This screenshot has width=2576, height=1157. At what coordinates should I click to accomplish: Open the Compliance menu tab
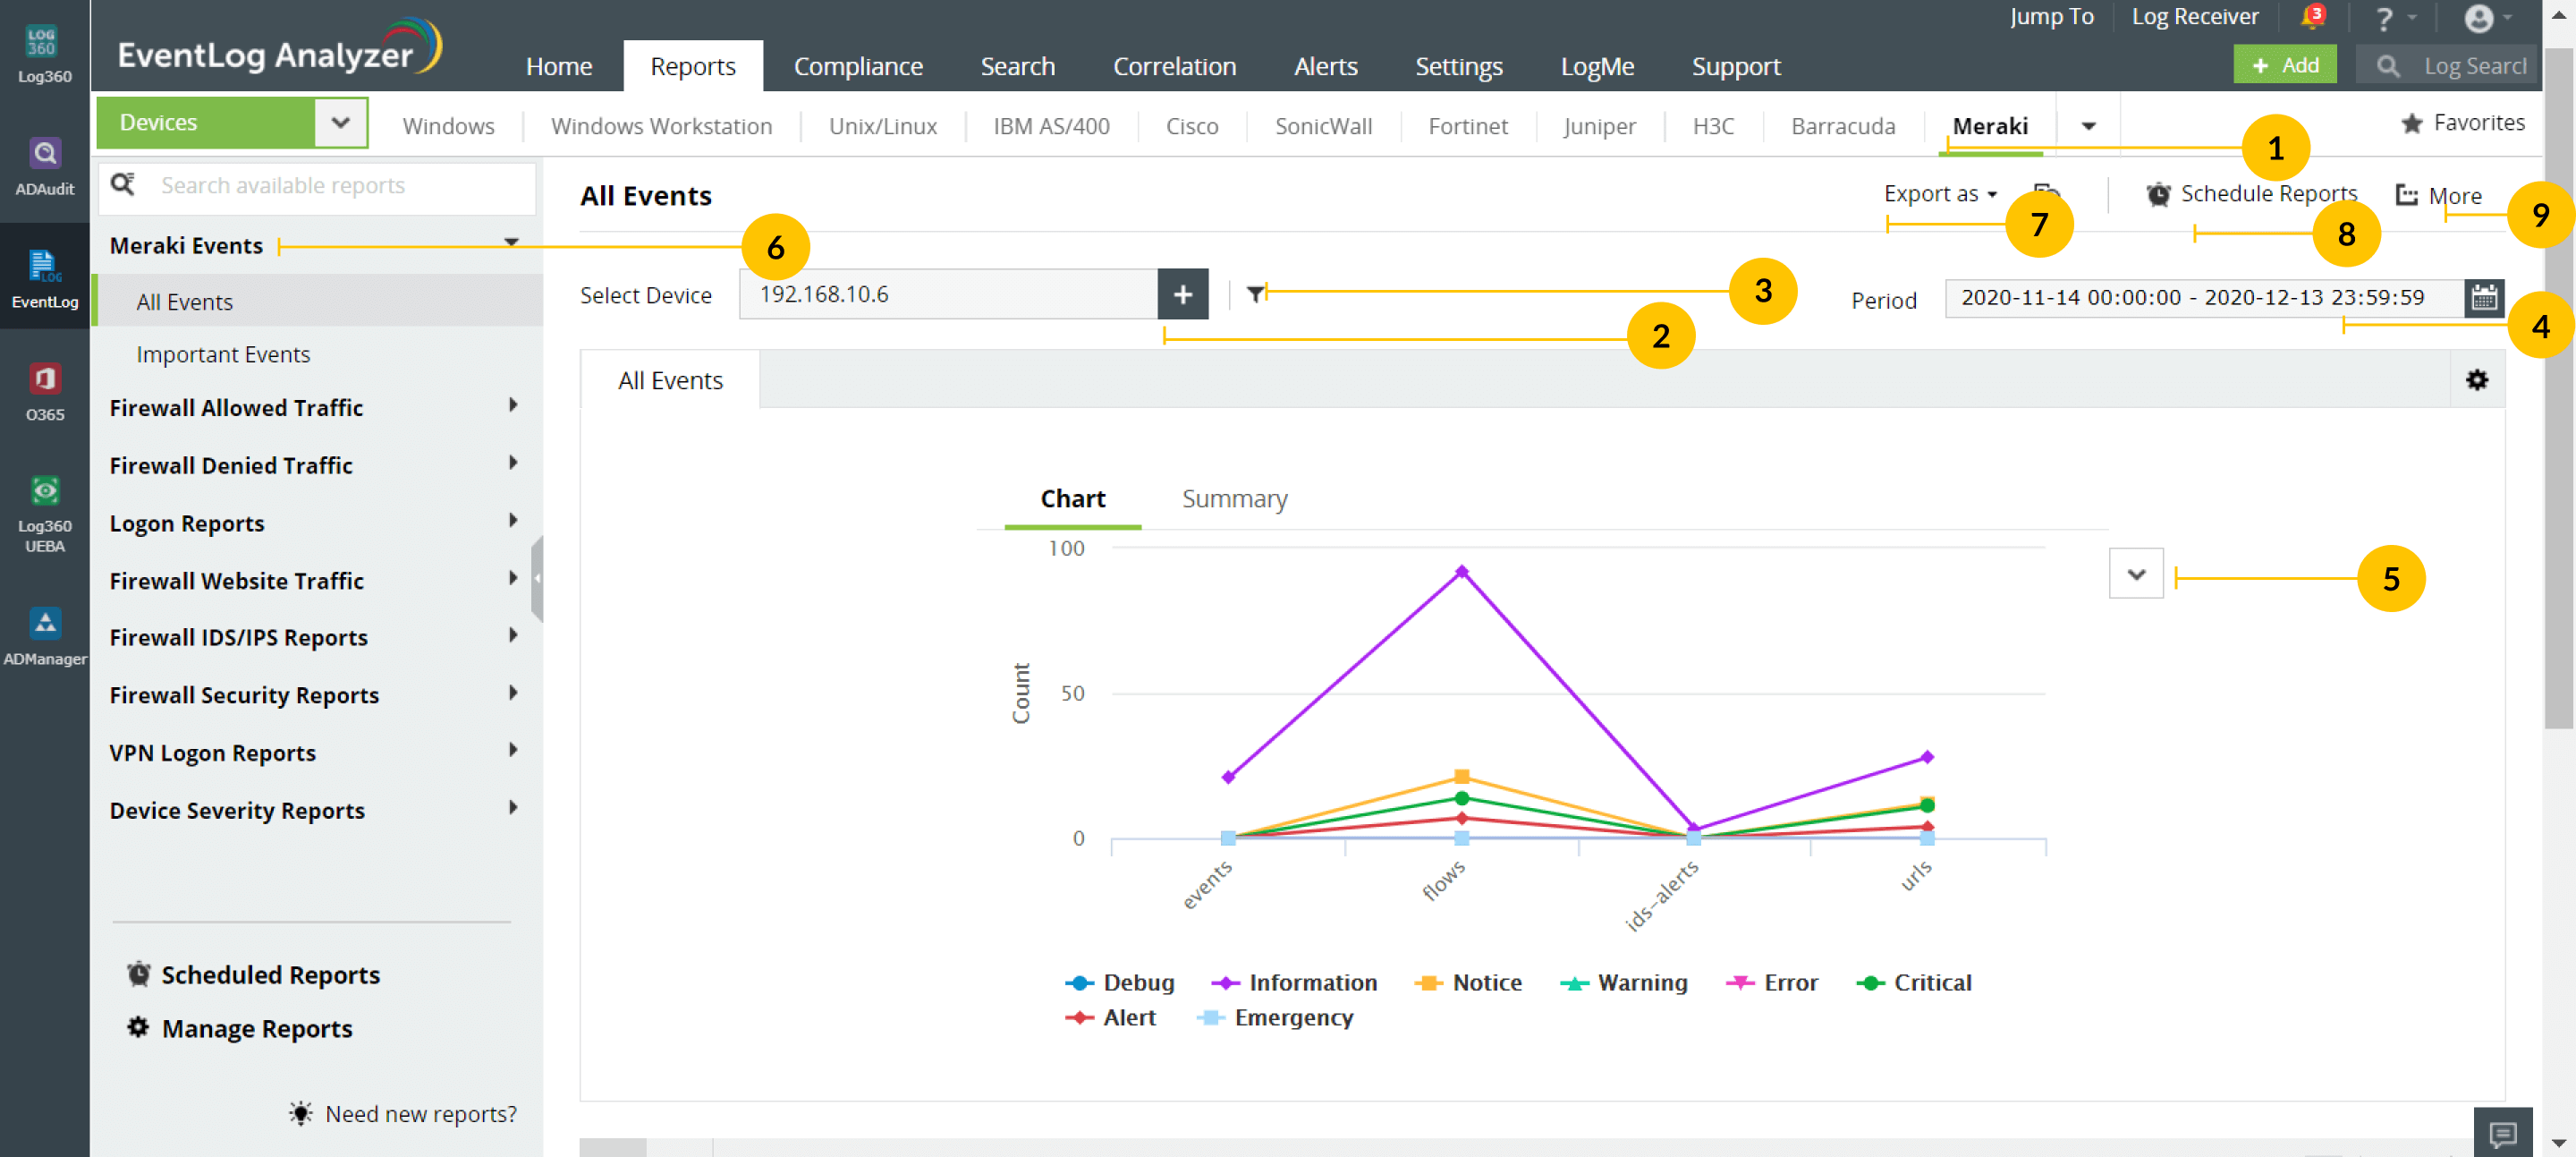858,66
